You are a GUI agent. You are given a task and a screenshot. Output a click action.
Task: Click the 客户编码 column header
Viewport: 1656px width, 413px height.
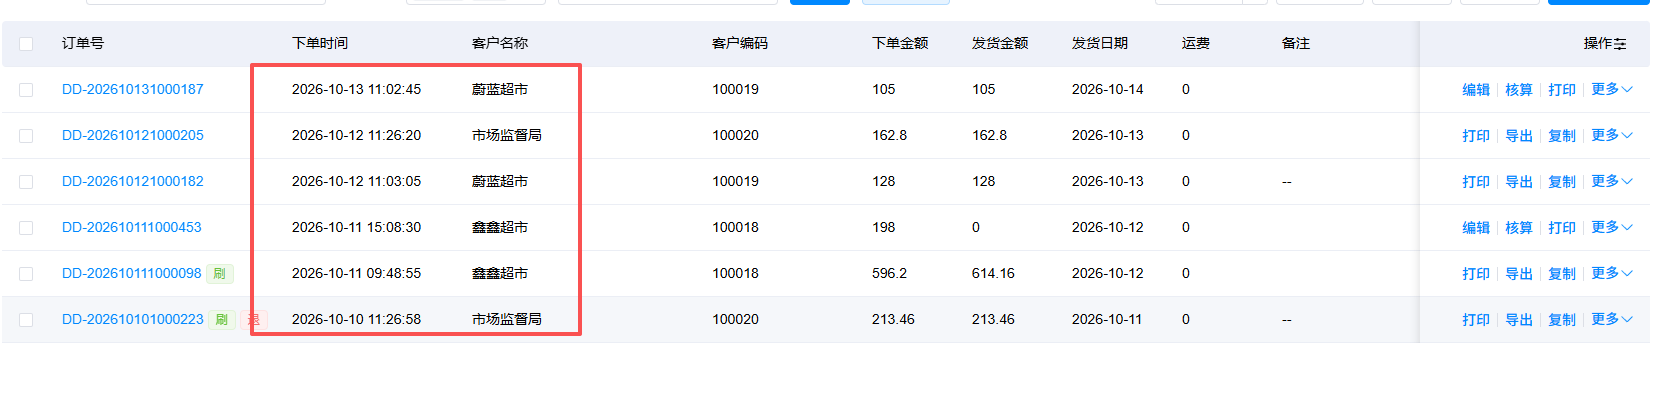point(740,43)
